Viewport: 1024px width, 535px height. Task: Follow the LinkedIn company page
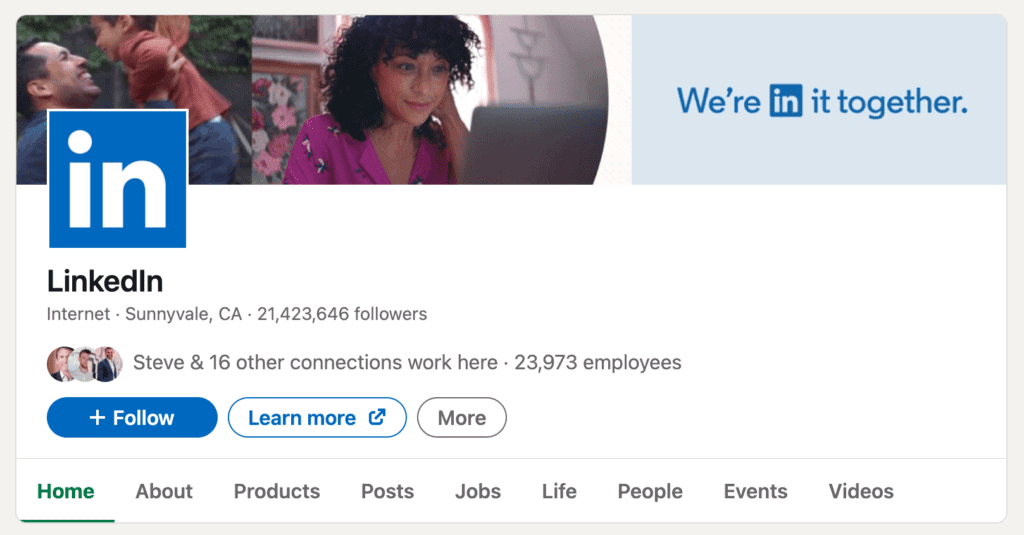pos(132,418)
